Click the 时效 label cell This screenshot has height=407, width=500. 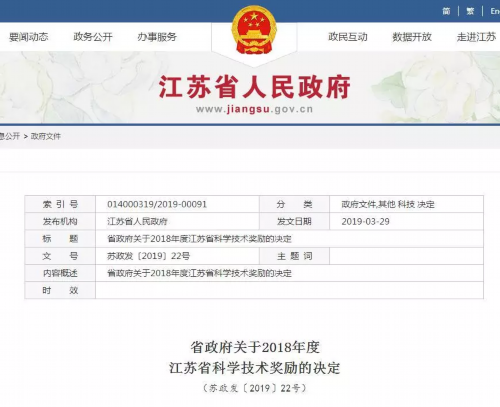pos(60,290)
